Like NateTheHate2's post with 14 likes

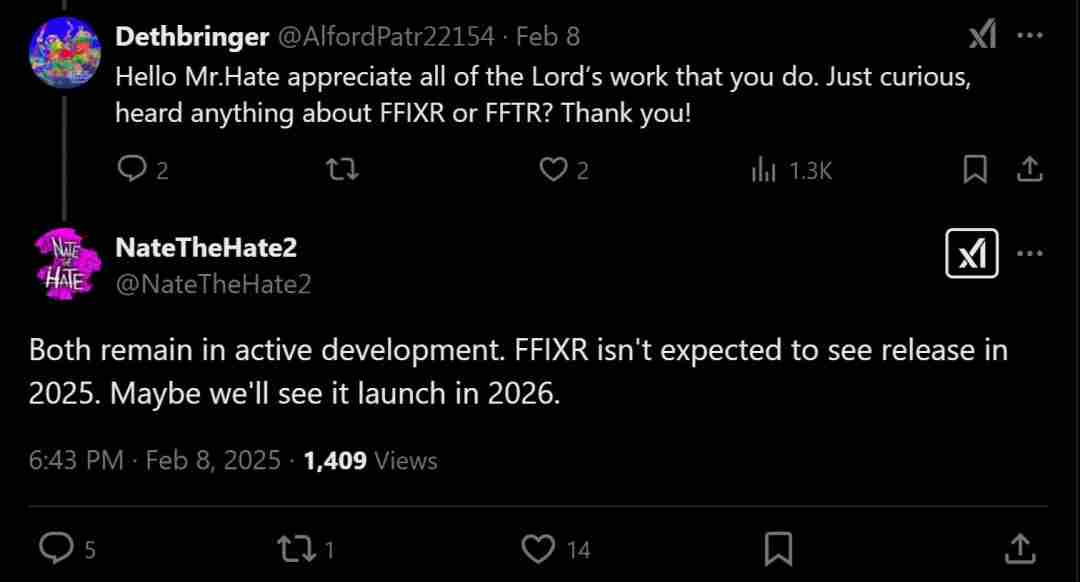click(x=556, y=549)
